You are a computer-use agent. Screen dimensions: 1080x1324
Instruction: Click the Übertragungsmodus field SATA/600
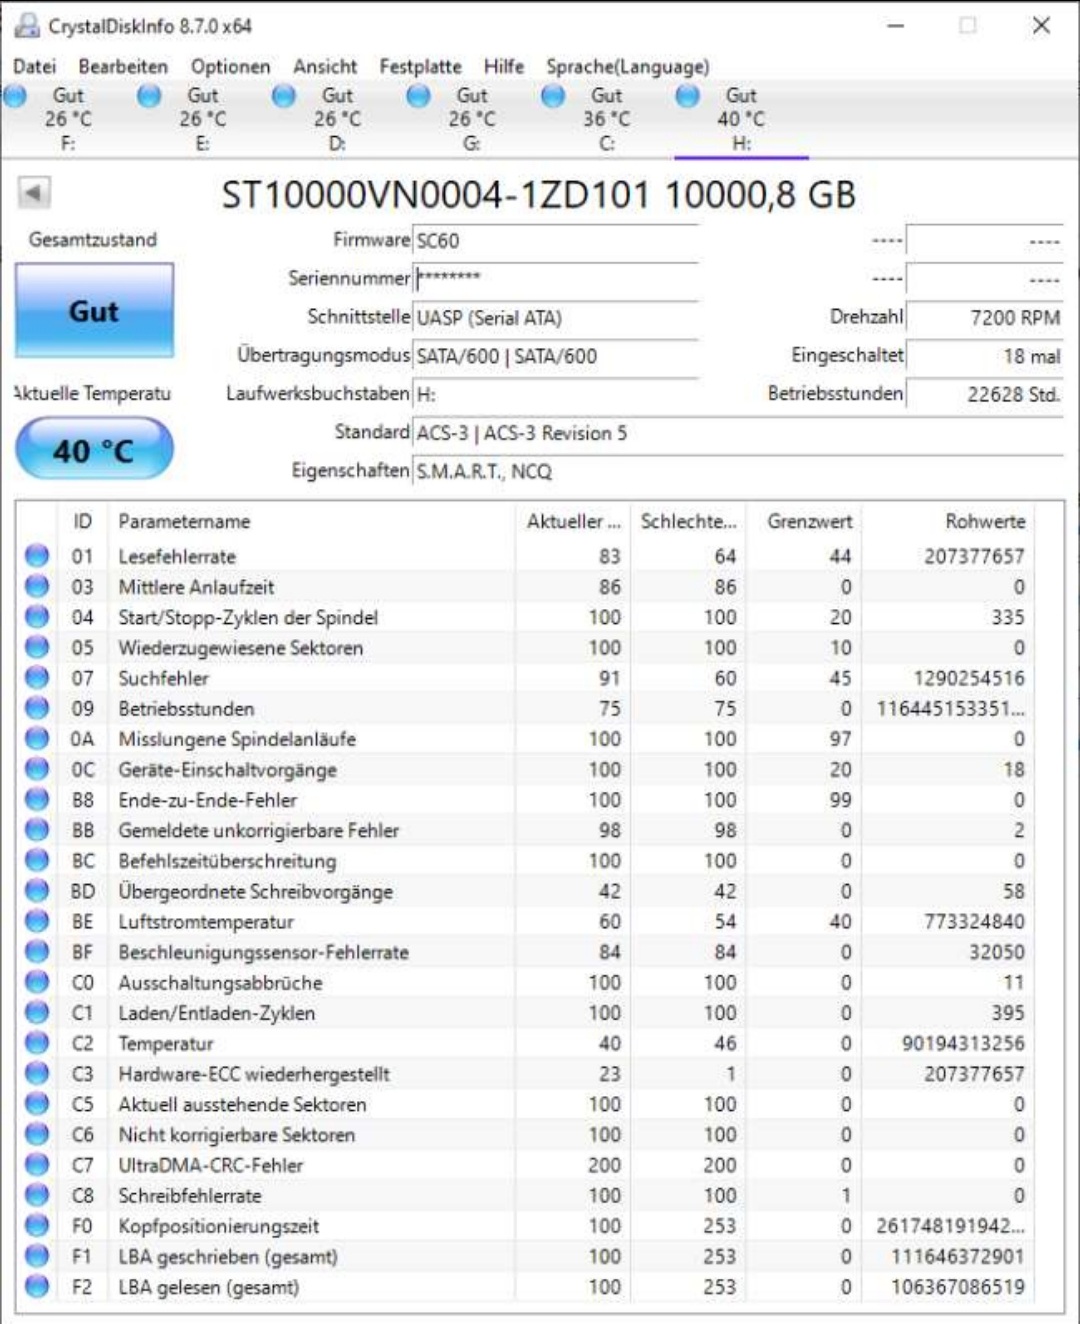[x=556, y=356]
